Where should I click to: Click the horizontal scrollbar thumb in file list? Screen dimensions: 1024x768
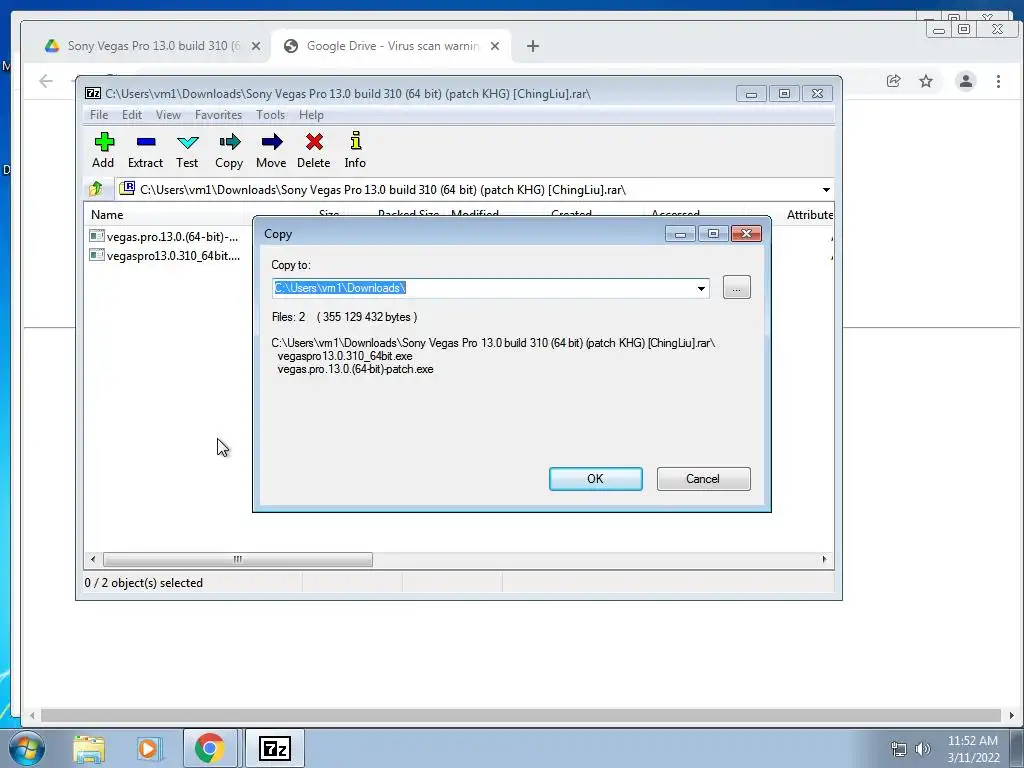pyautogui.click(x=238, y=560)
